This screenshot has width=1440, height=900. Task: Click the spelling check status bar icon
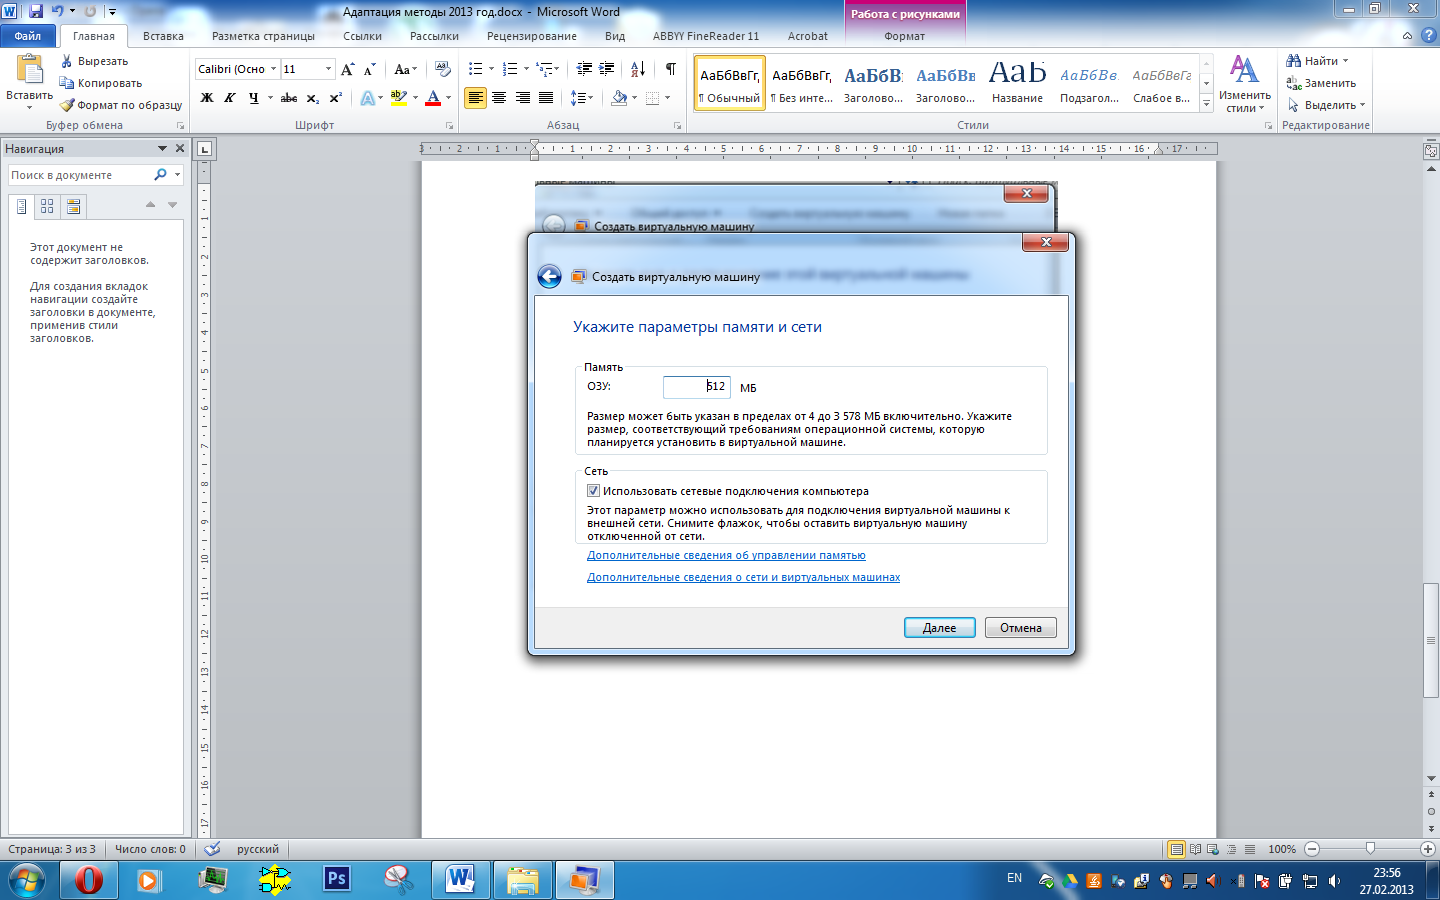(212, 849)
